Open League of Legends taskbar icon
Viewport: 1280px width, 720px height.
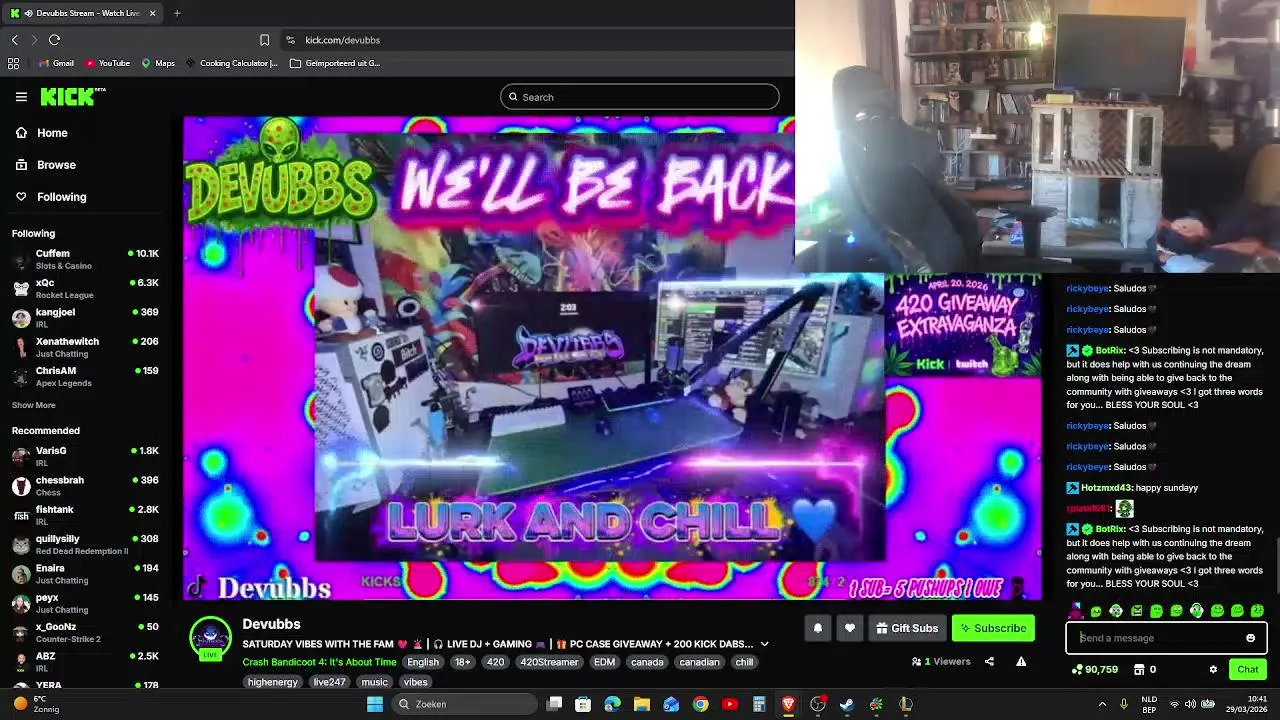tap(905, 704)
